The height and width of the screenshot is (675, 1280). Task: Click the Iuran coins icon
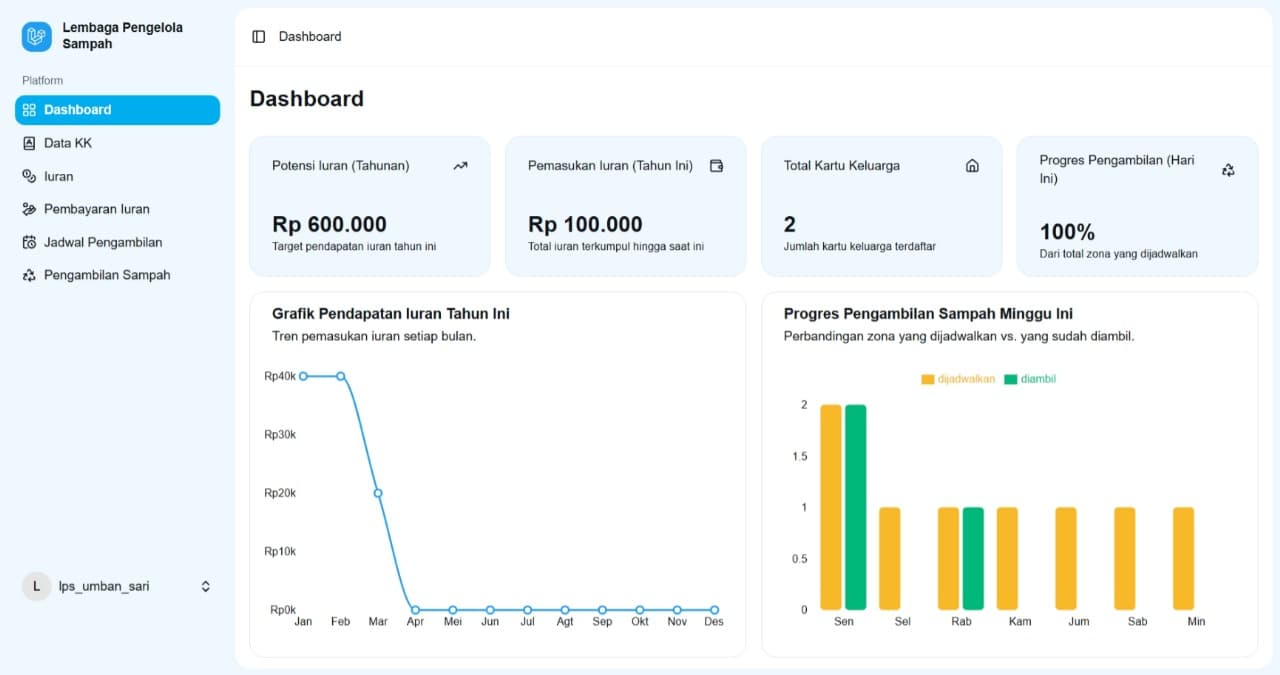pyautogui.click(x=29, y=176)
